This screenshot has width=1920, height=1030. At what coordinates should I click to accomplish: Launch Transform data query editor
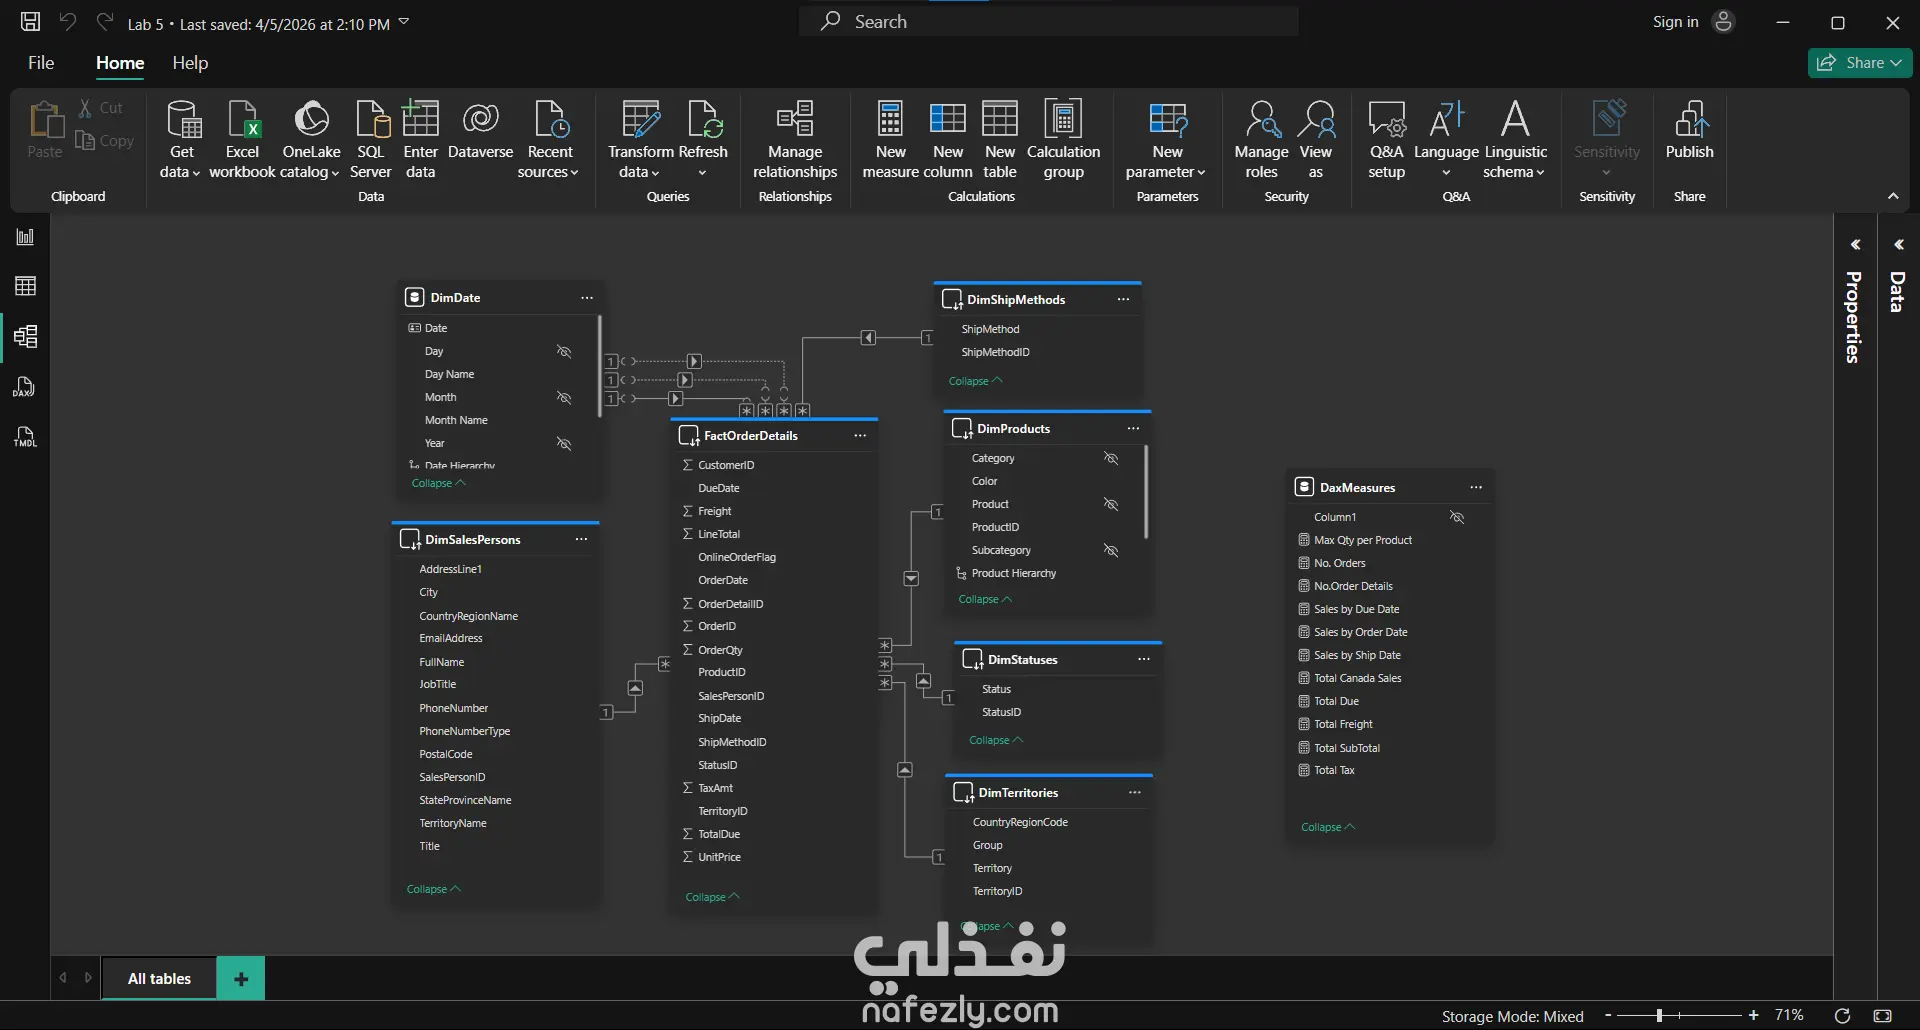[640, 140]
